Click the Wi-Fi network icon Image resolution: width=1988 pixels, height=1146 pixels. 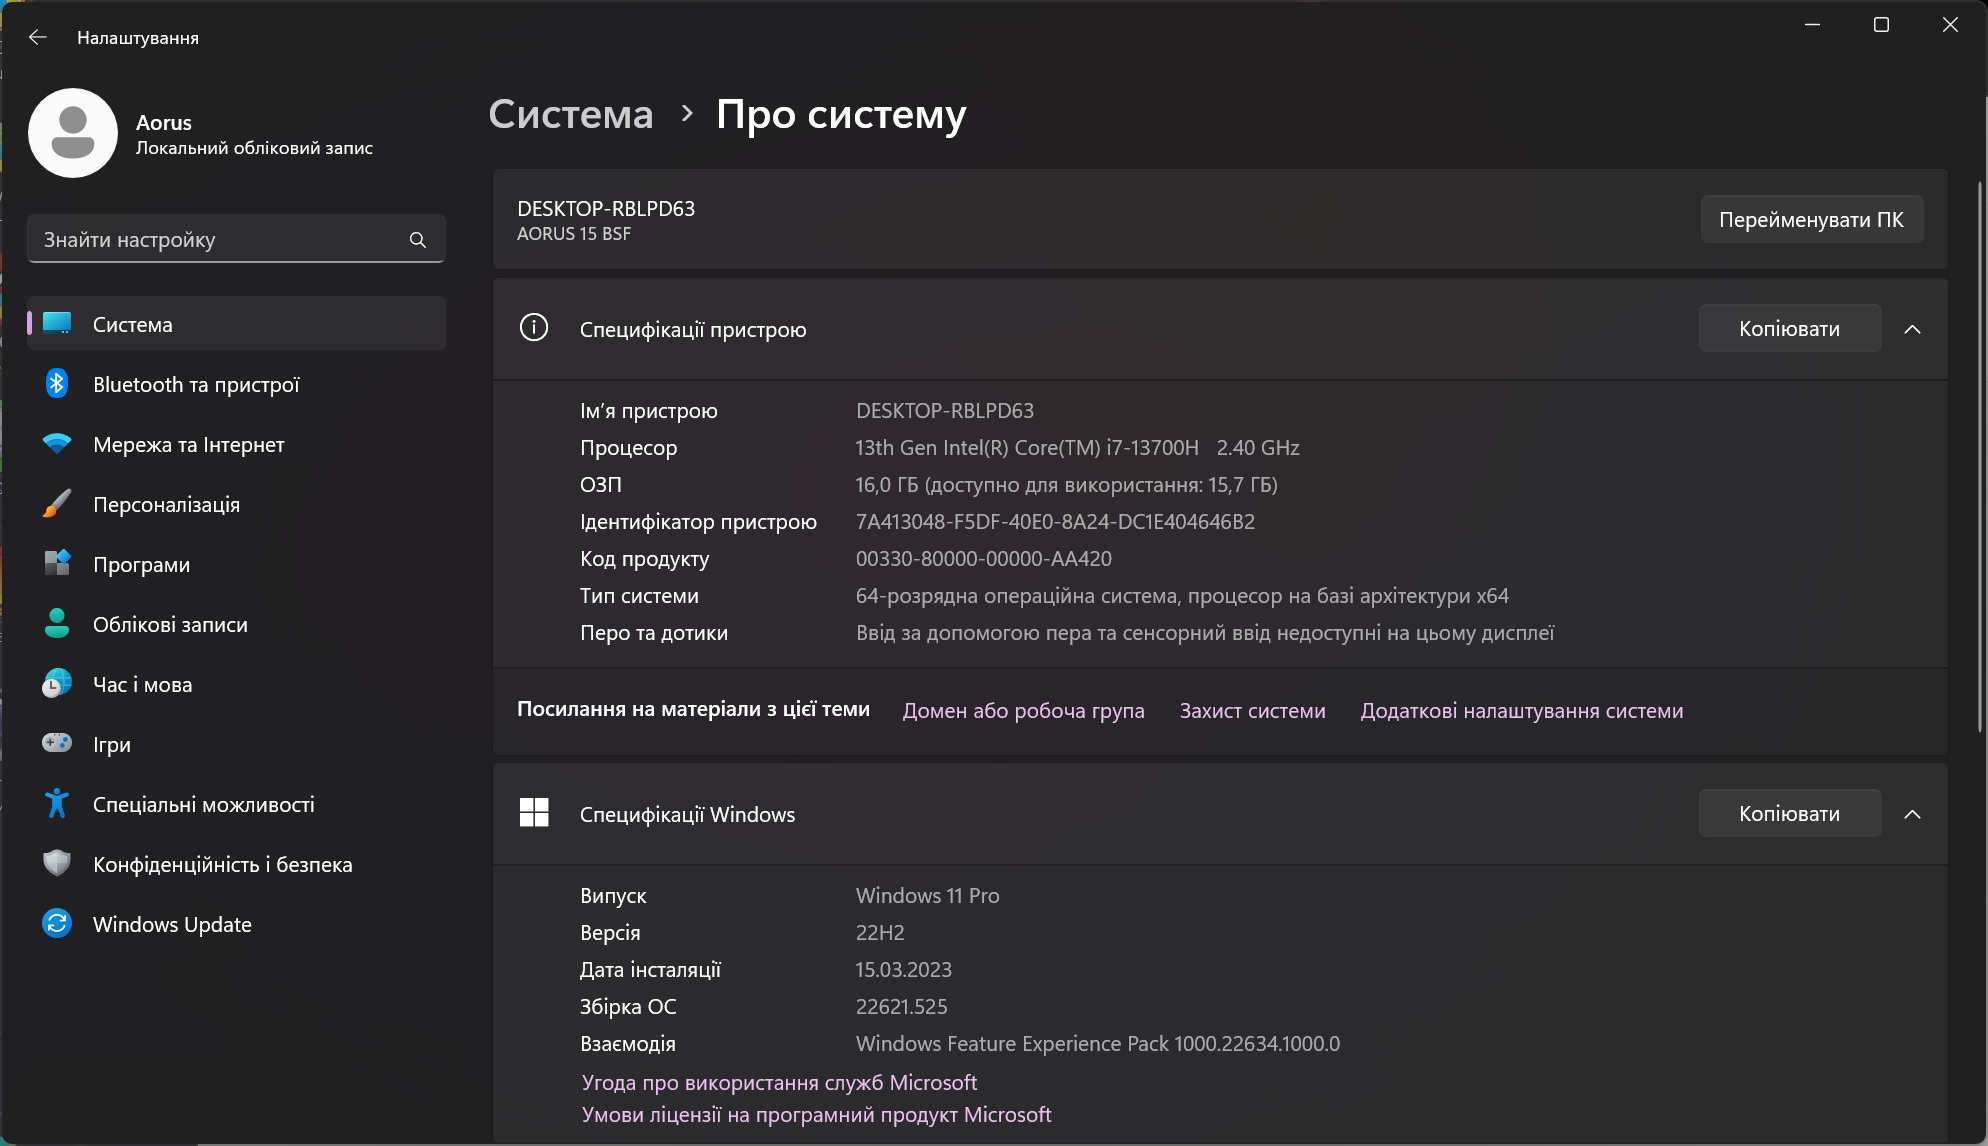click(x=57, y=444)
